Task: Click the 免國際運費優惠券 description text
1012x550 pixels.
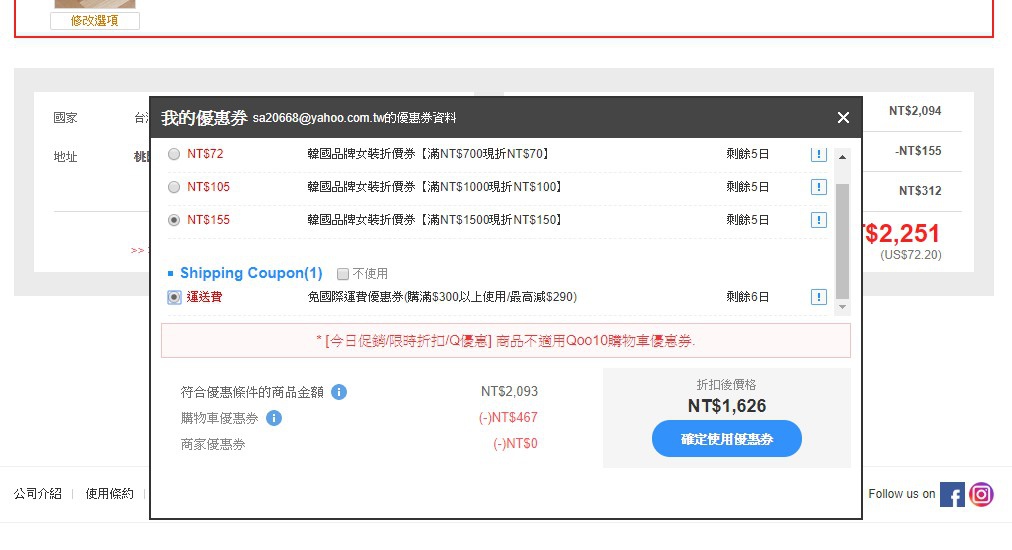Action: click(x=442, y=297)
